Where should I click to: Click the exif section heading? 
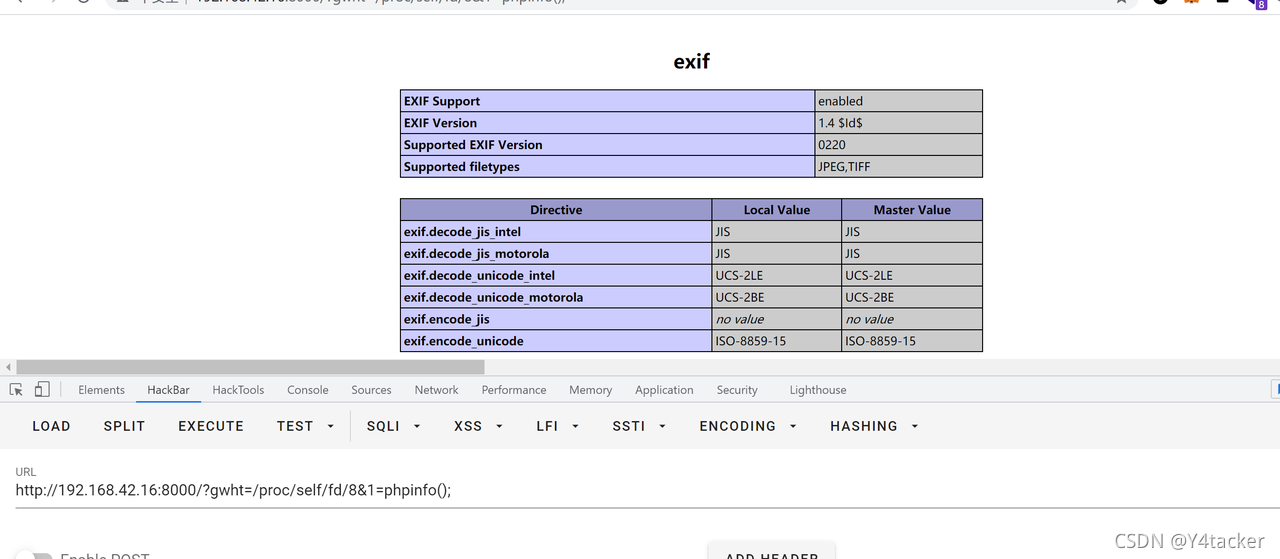691,61
